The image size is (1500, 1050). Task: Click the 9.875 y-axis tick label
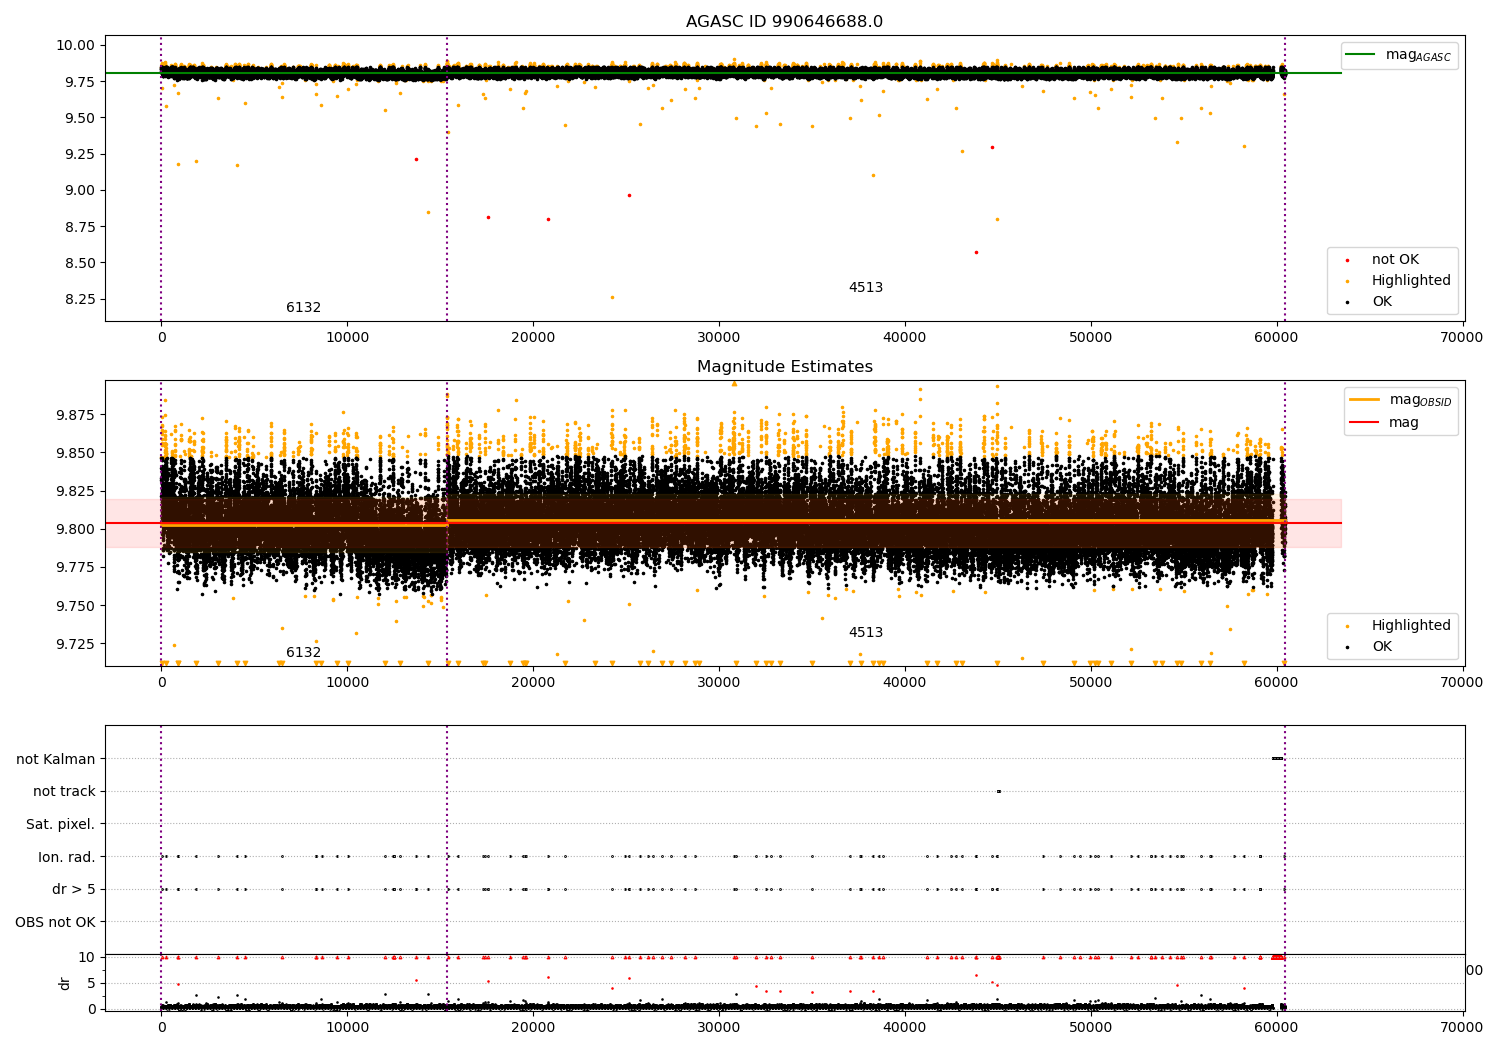tap(75, 415)
